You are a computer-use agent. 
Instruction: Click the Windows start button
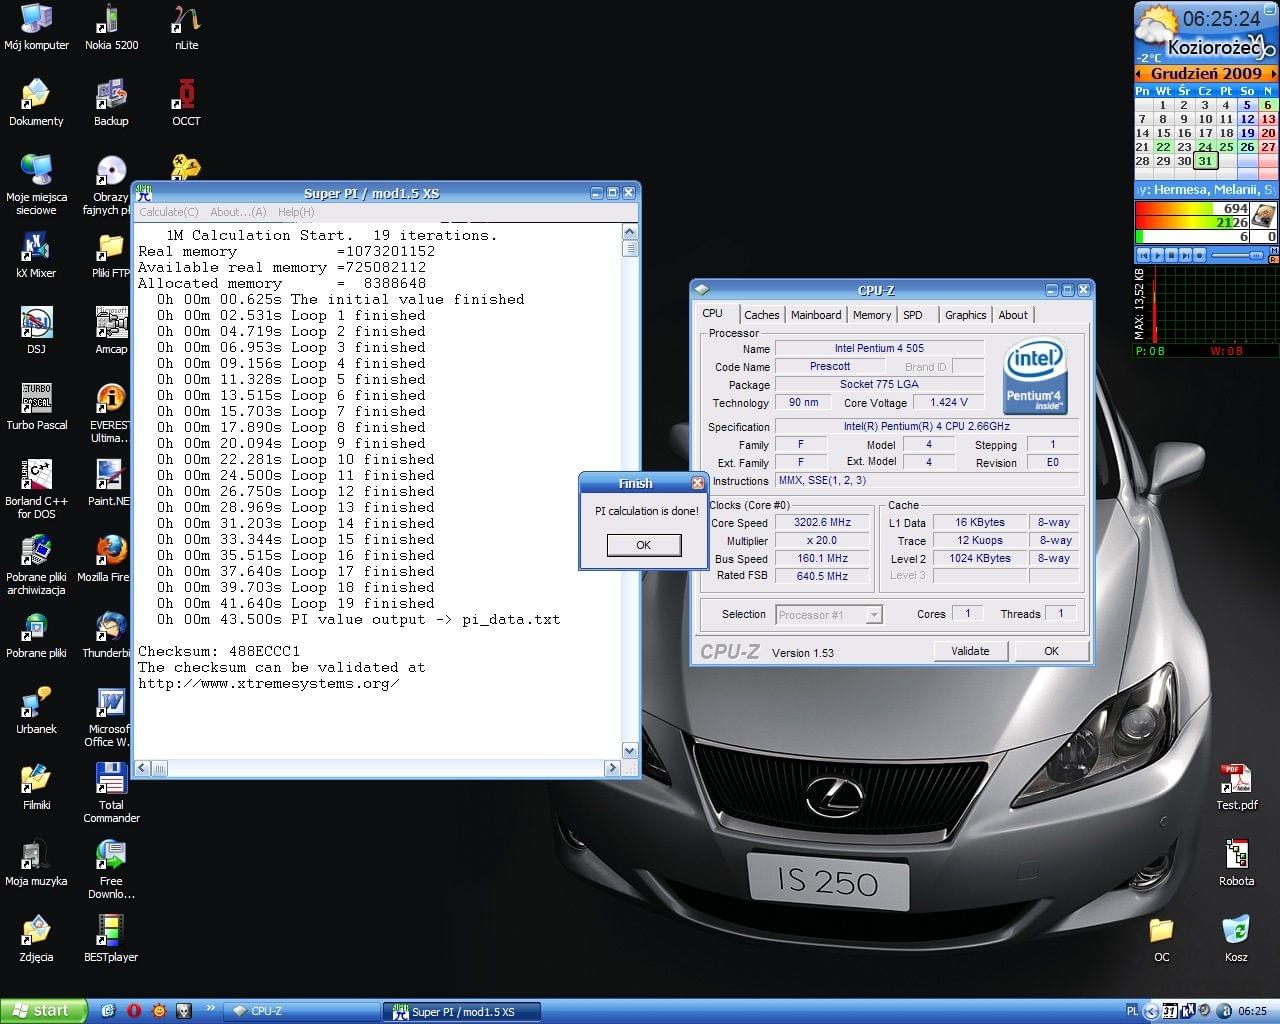pos(44,1011)
